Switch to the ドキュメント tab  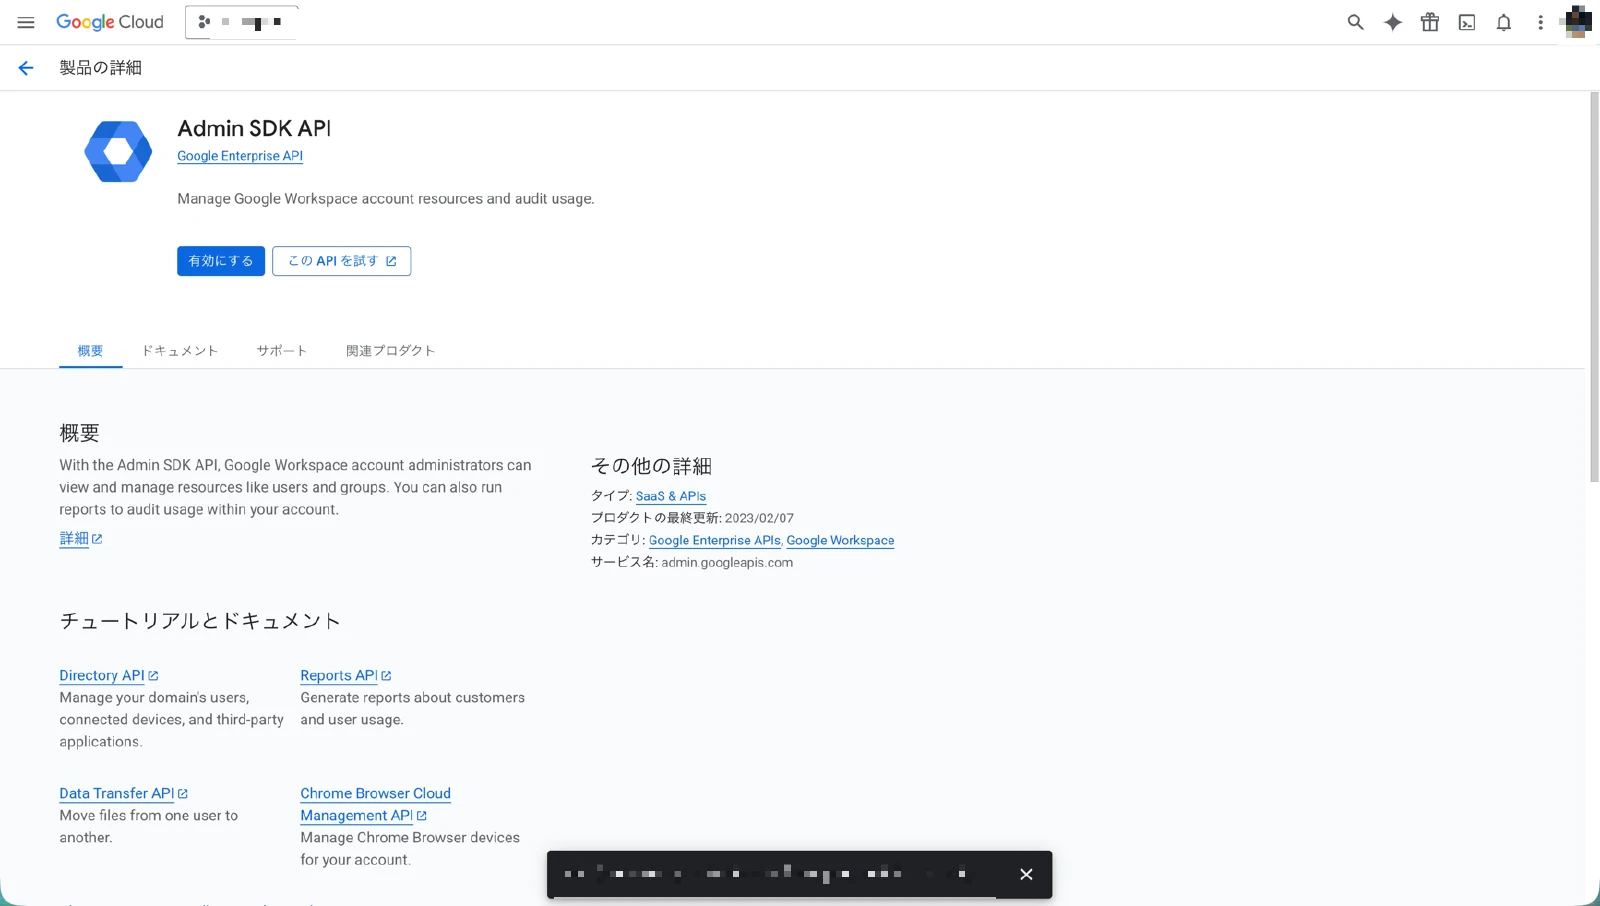pos(179,350)
